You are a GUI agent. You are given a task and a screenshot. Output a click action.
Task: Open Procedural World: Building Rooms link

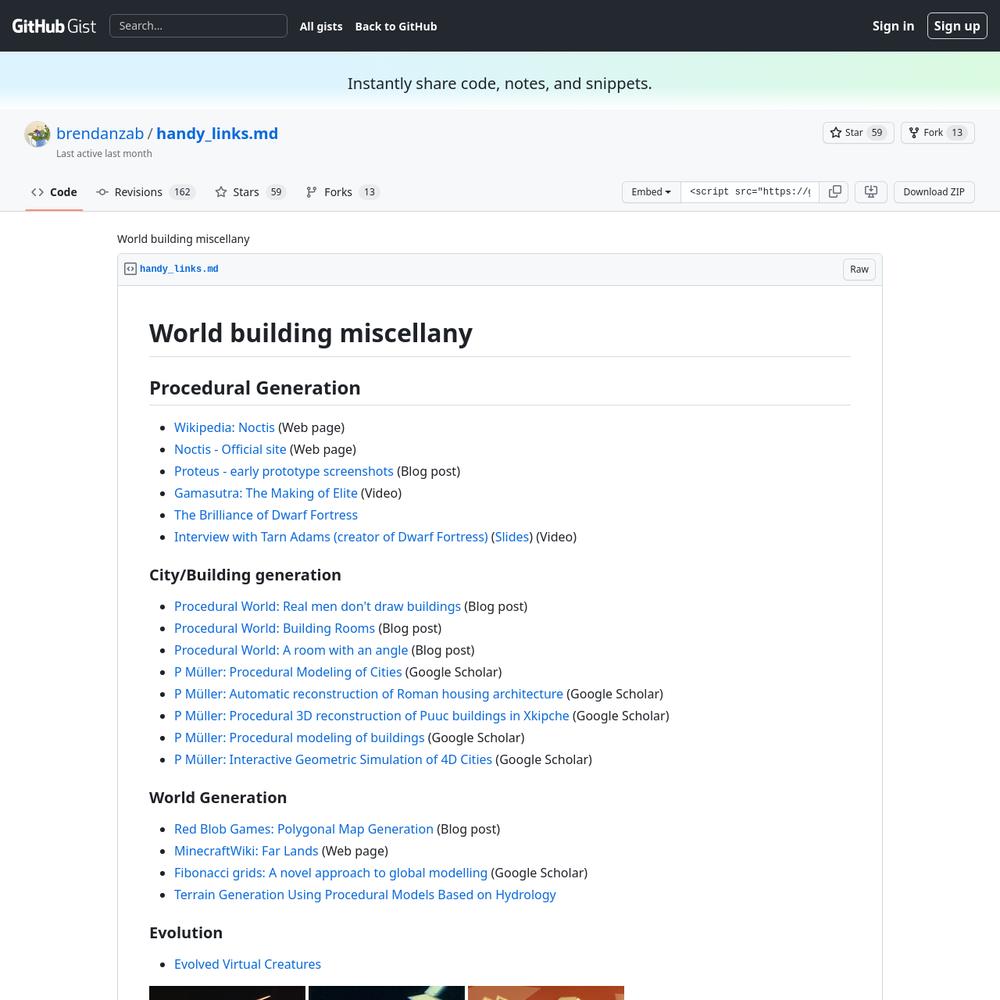coord(275,628)
